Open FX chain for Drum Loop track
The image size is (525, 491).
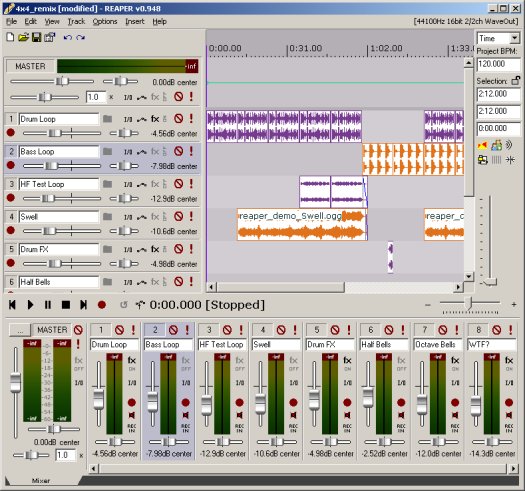click(x=155, y=119)
